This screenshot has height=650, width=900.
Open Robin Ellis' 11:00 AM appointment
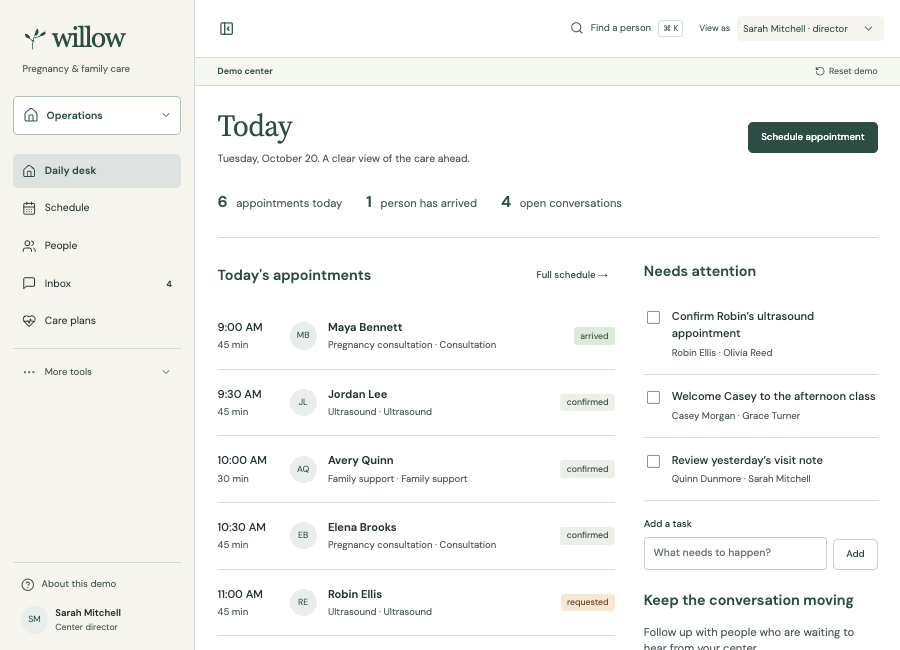(x=416, y=602)
